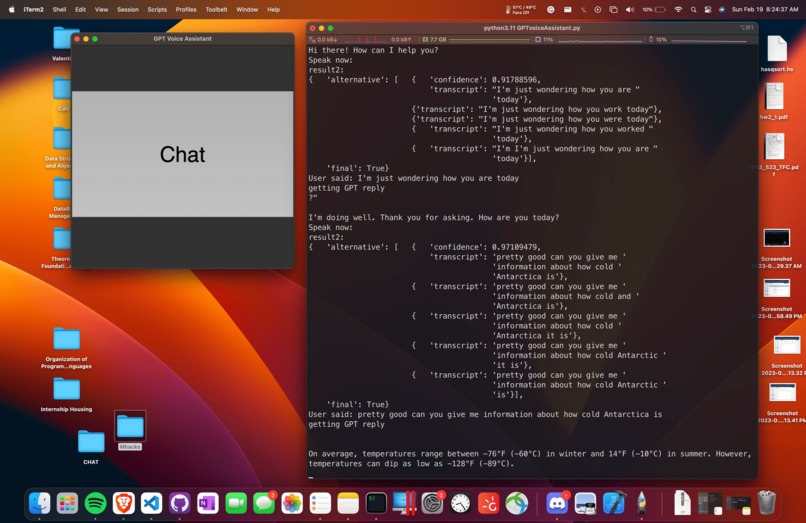Image resolution: width=806 pixels, height=523 pixels.
Task: Click the line 'I'm doing well. Thank you for asking'
Action: (x=433, y=218)
